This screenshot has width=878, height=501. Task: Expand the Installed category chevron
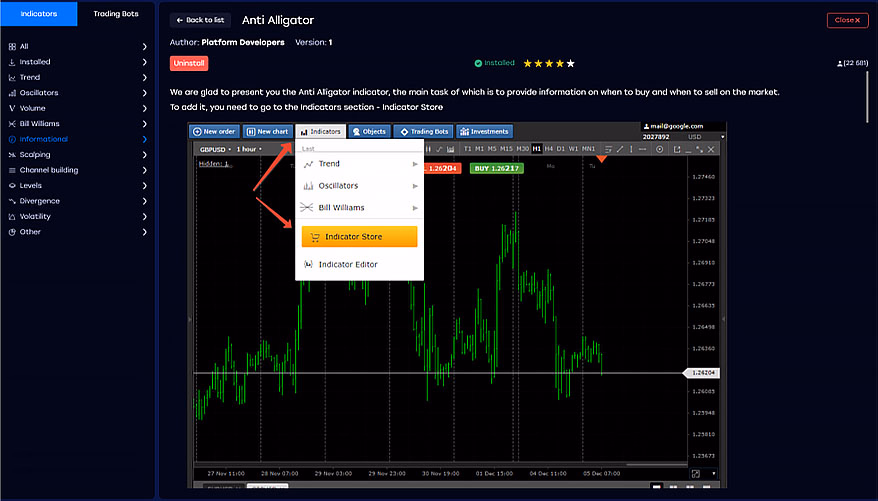pos(144,62)
